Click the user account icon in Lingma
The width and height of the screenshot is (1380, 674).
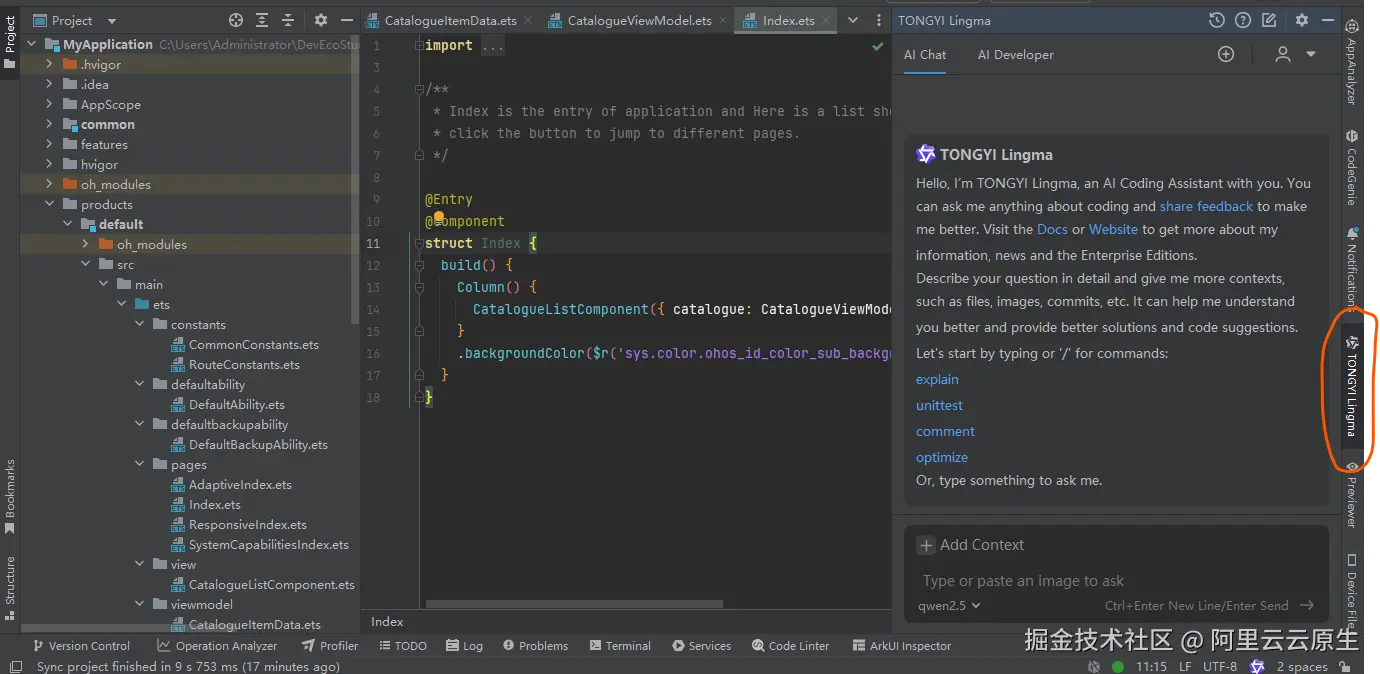click(x=1283, y=55)
